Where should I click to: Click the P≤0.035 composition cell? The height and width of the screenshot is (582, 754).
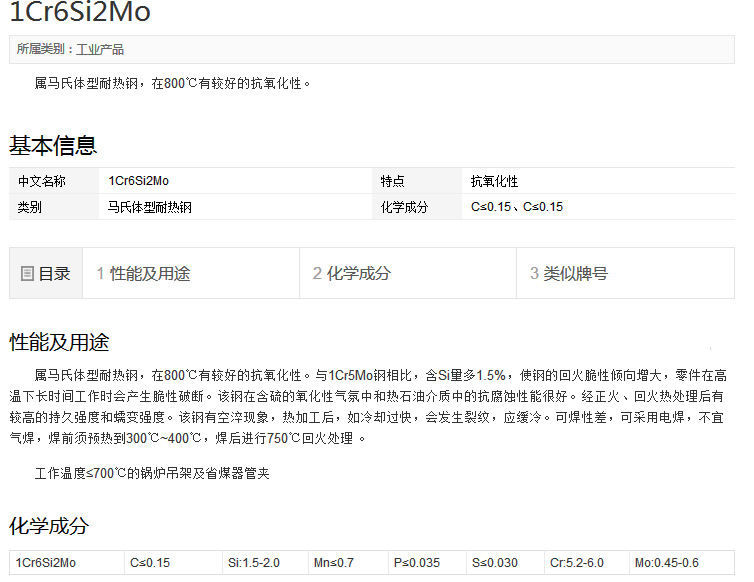(x=416, y=563)
